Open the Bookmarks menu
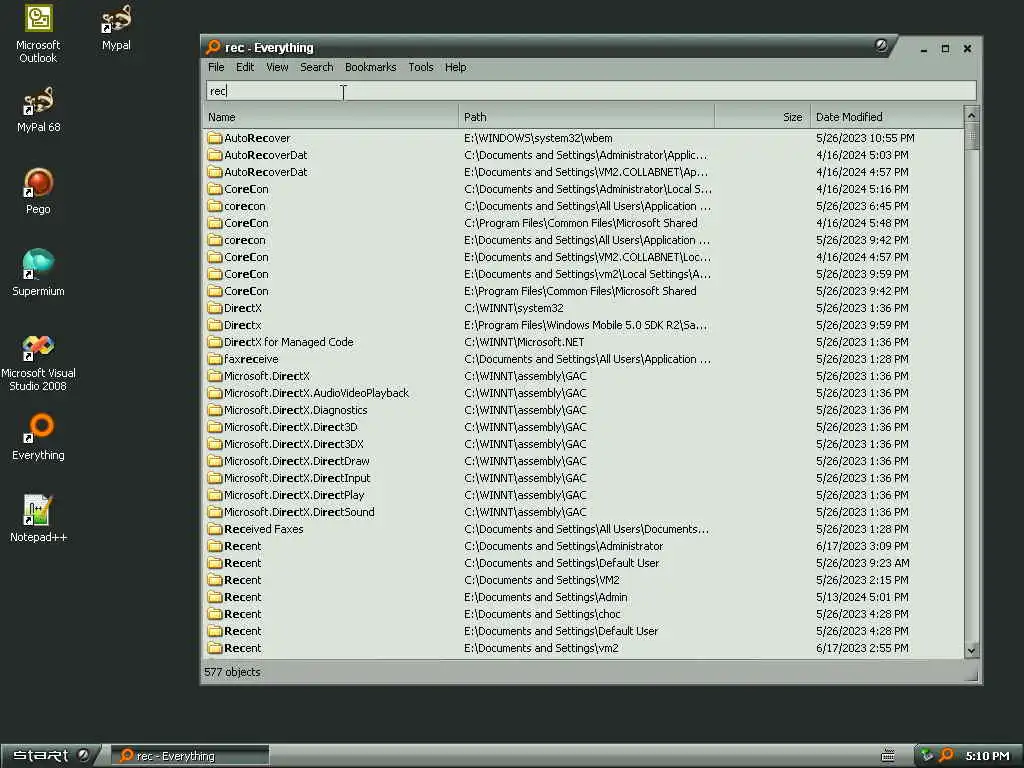The width and height of the screenshot is (1024, 768). click(x=370, y=67)
